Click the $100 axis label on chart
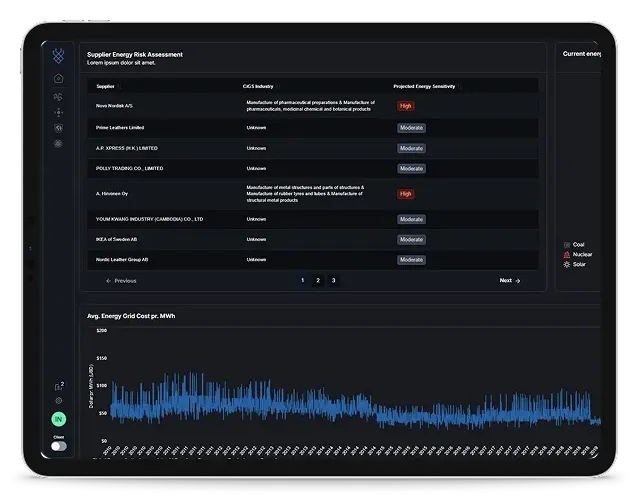639x499 pixels. (101, 386)
